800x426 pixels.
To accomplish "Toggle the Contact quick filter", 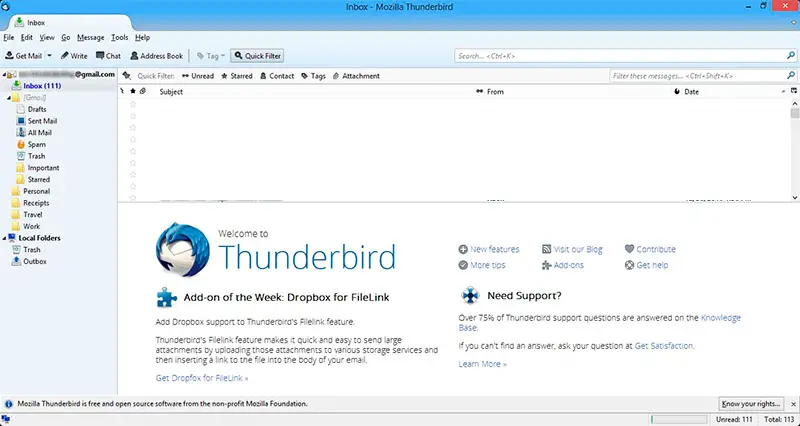I will [x=277, y=76].
